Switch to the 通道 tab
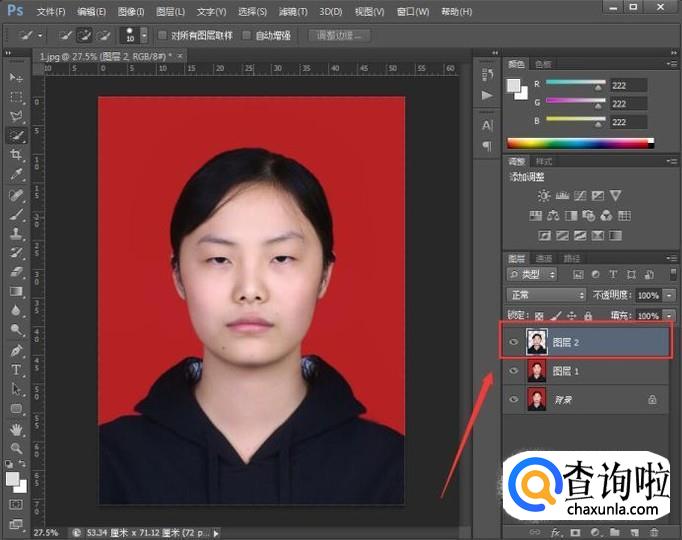Viewport: 682px width, 540px height. (546, 258)
